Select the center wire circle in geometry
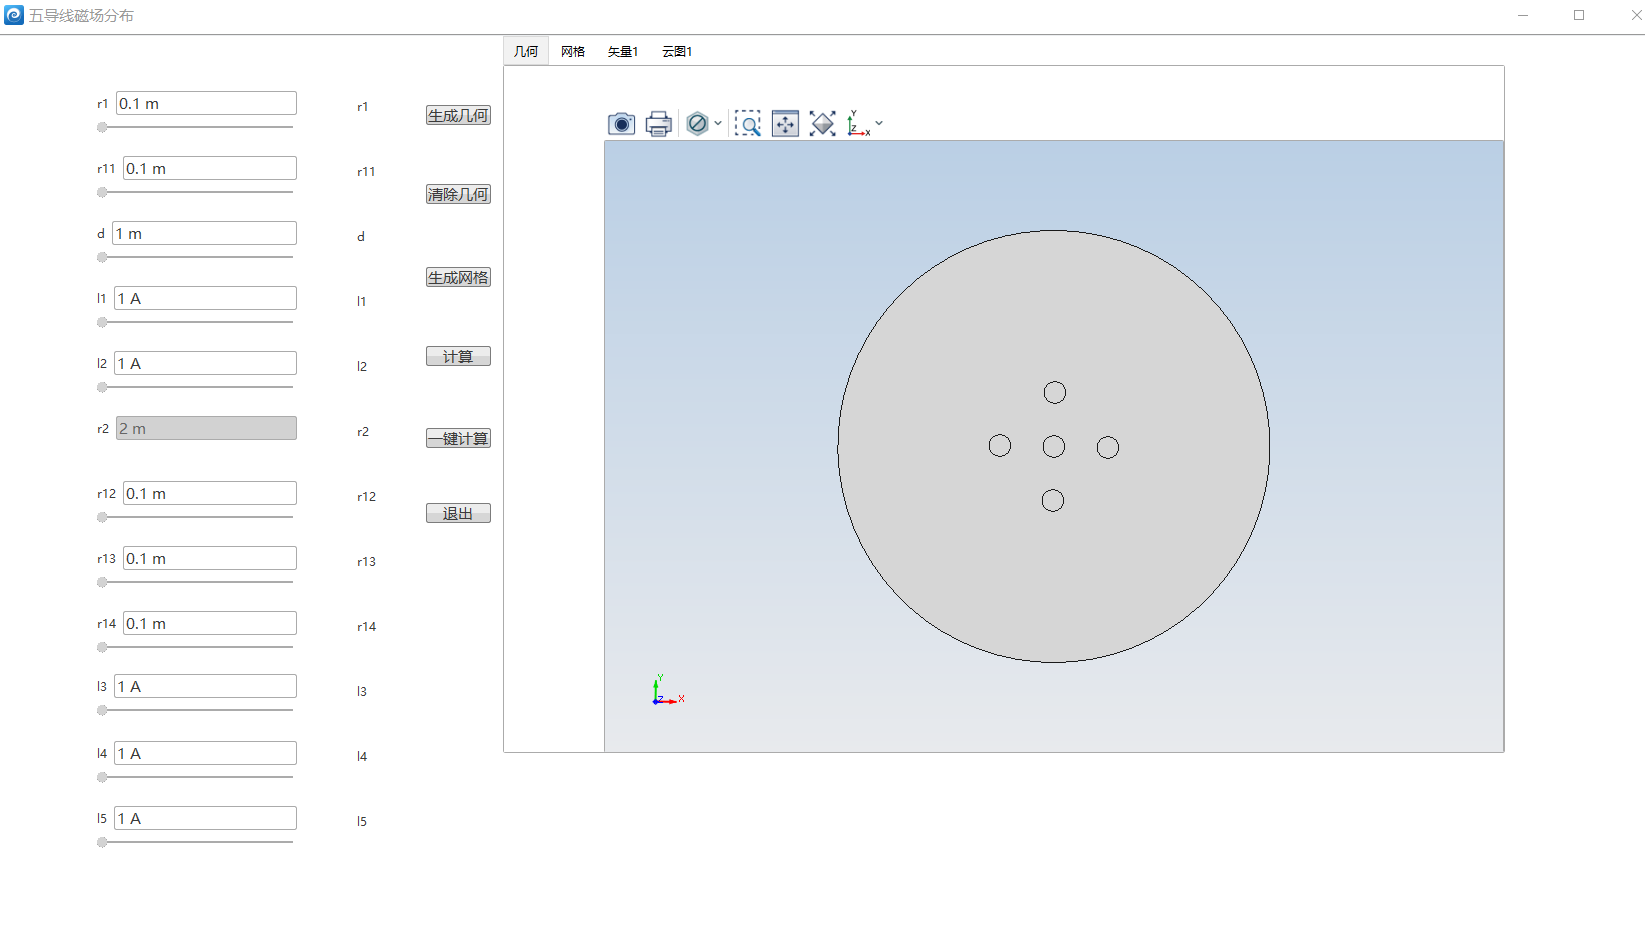The height and width of the screenshot is (942, 1645). tap(1054, 446)
